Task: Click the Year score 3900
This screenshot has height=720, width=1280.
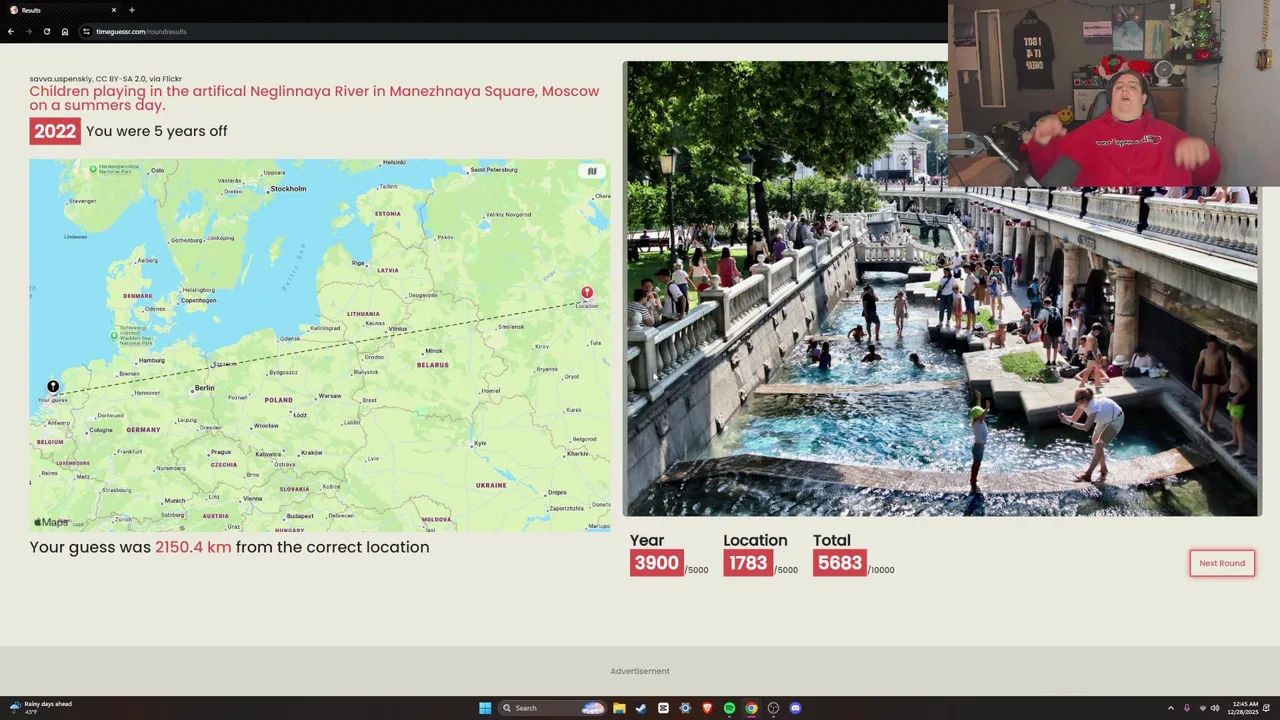Action: pos(656,563)
